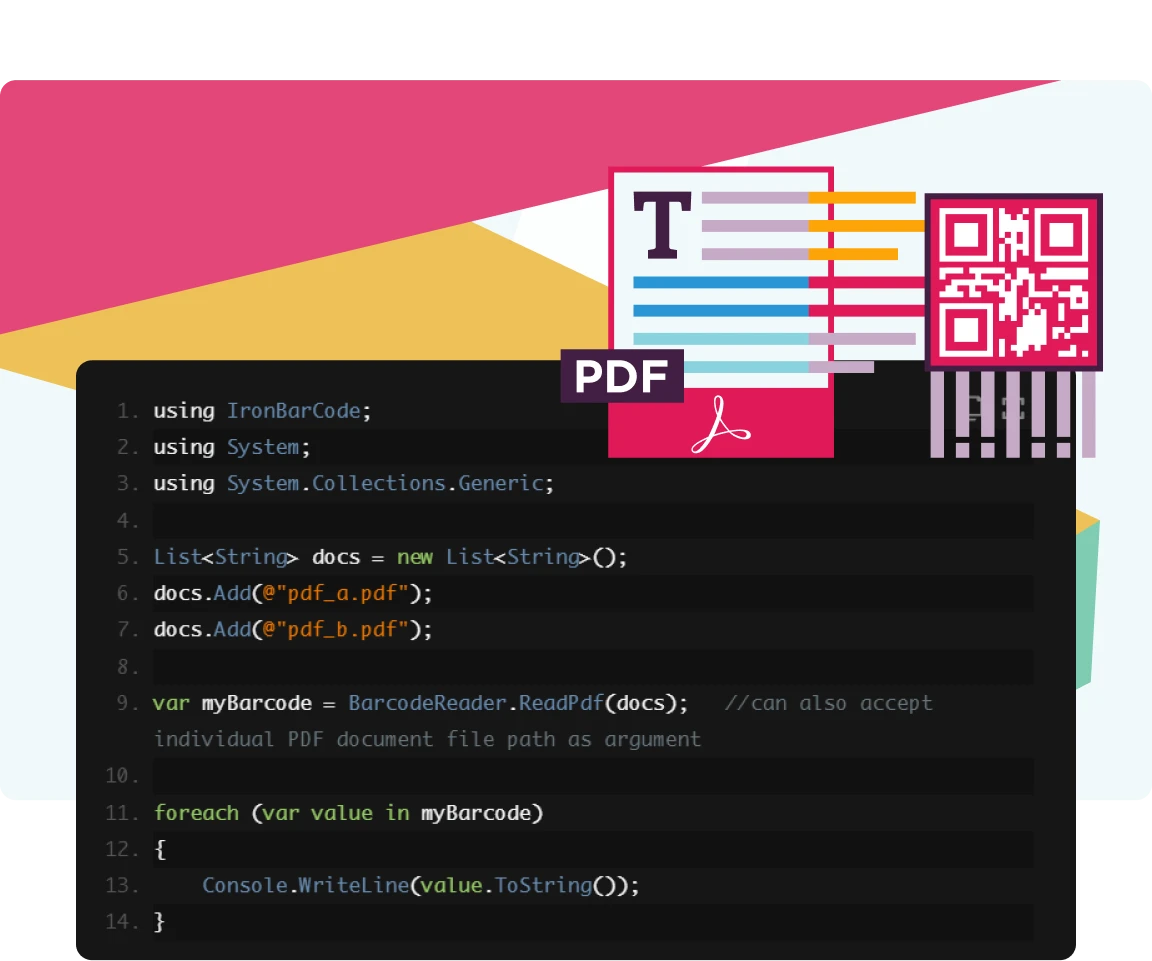Click 'Console.WriteLine' on line 13
The width and height of the screenshot is (1152, 961).
[x=306, y=885]
